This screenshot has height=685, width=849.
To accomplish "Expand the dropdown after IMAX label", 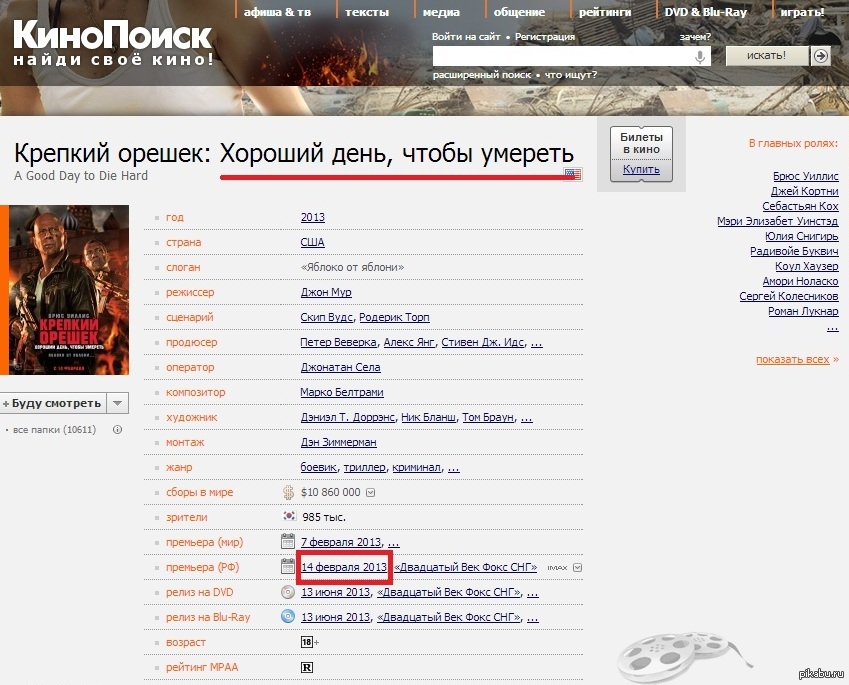I will pos(577,568).
